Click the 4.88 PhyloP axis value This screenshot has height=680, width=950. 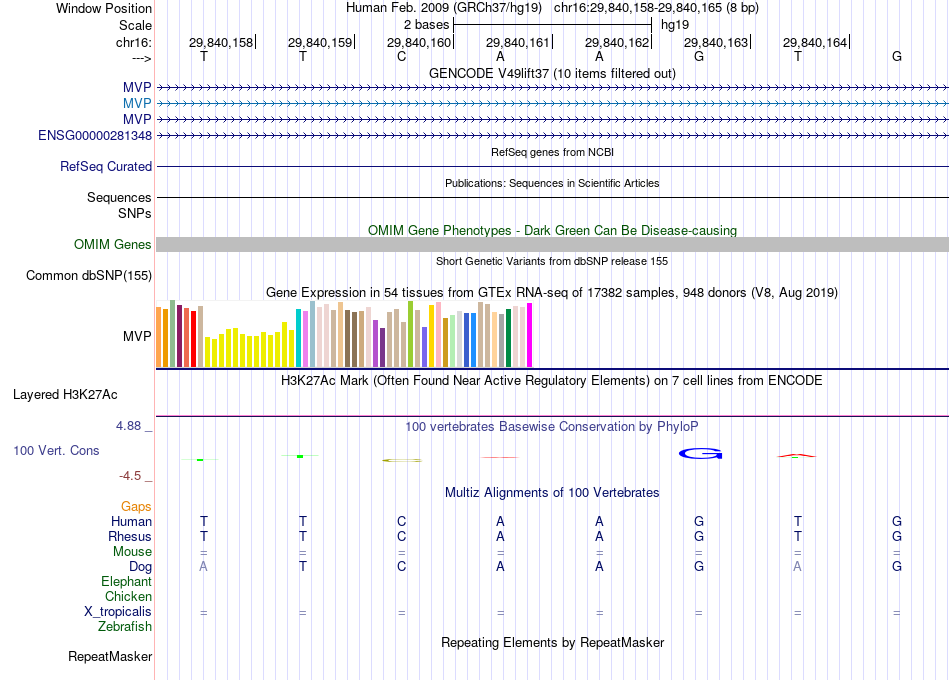pos(129,427)
